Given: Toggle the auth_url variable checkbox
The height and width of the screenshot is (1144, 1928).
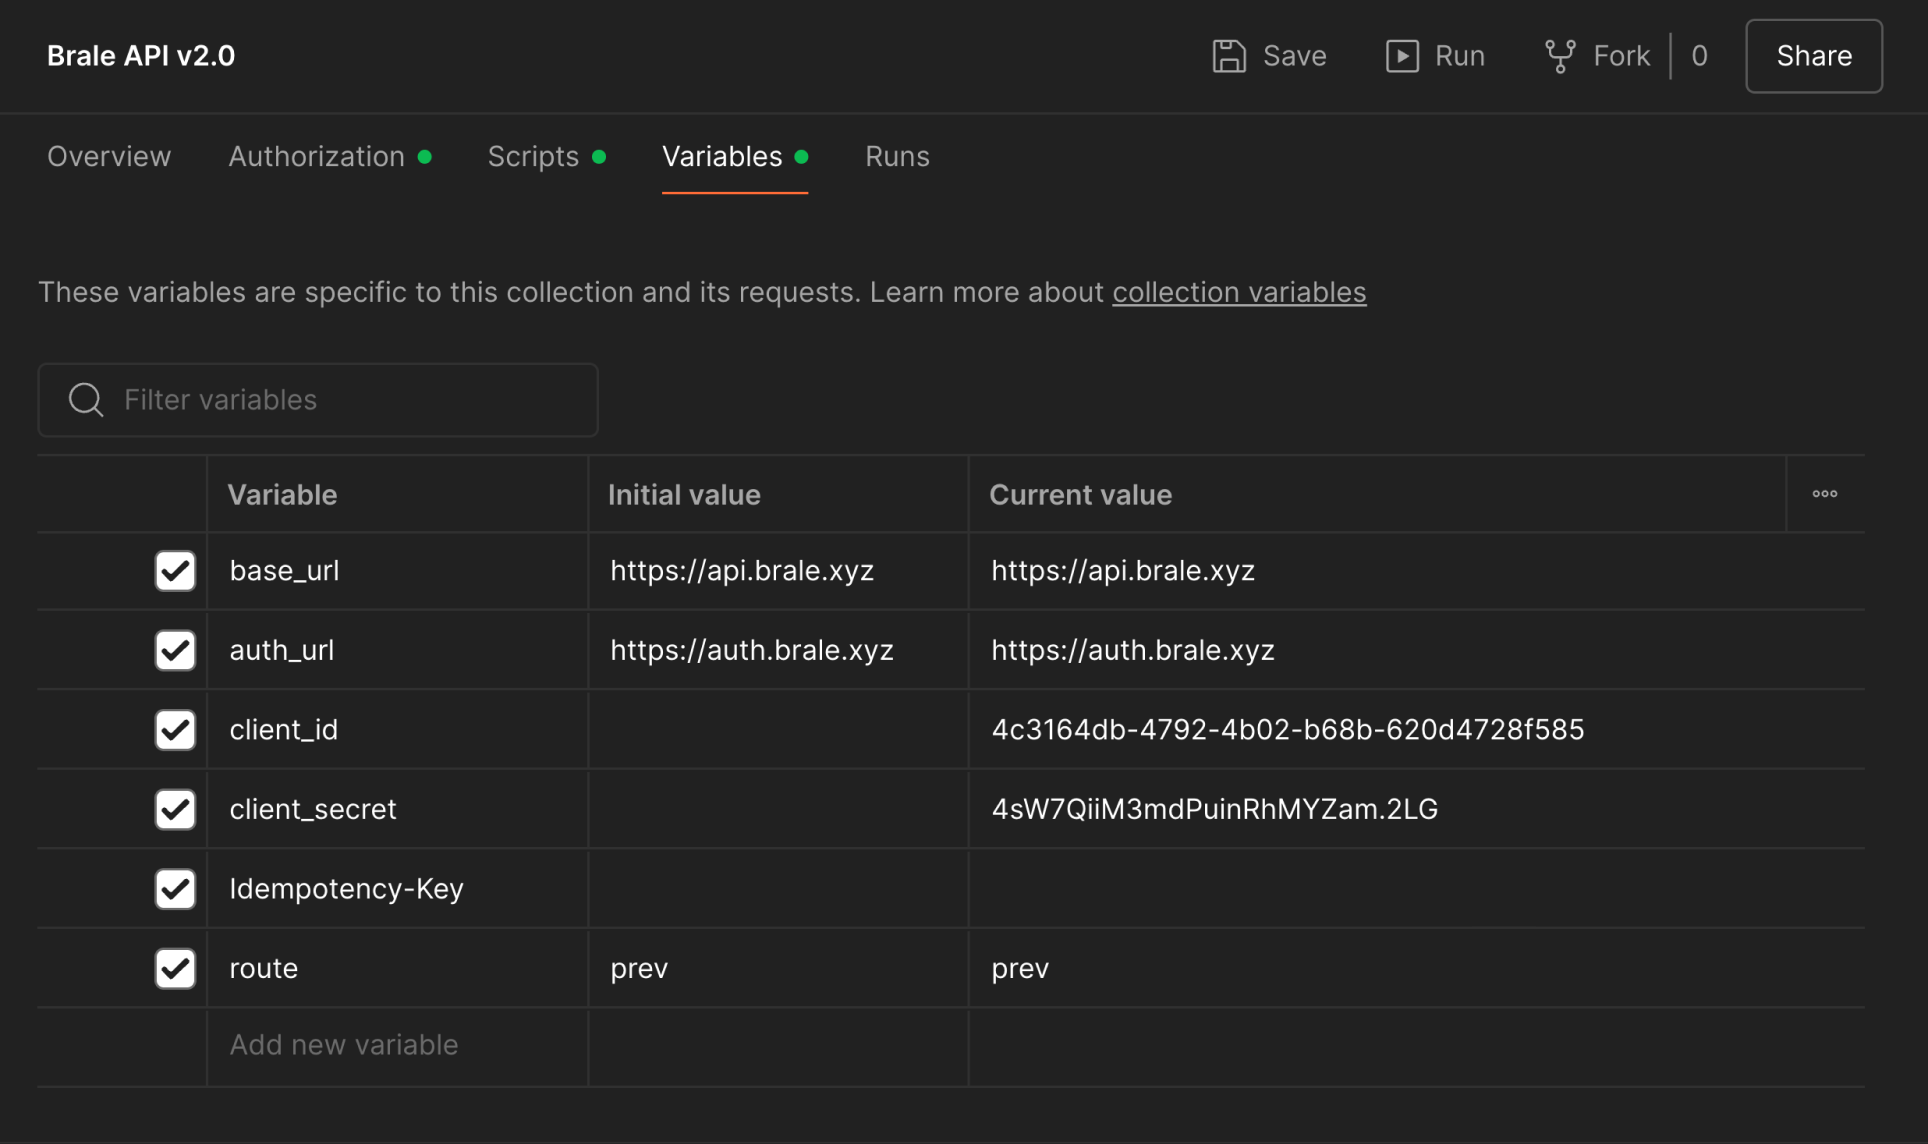Looking at the screenshot, I should [175, 650].
